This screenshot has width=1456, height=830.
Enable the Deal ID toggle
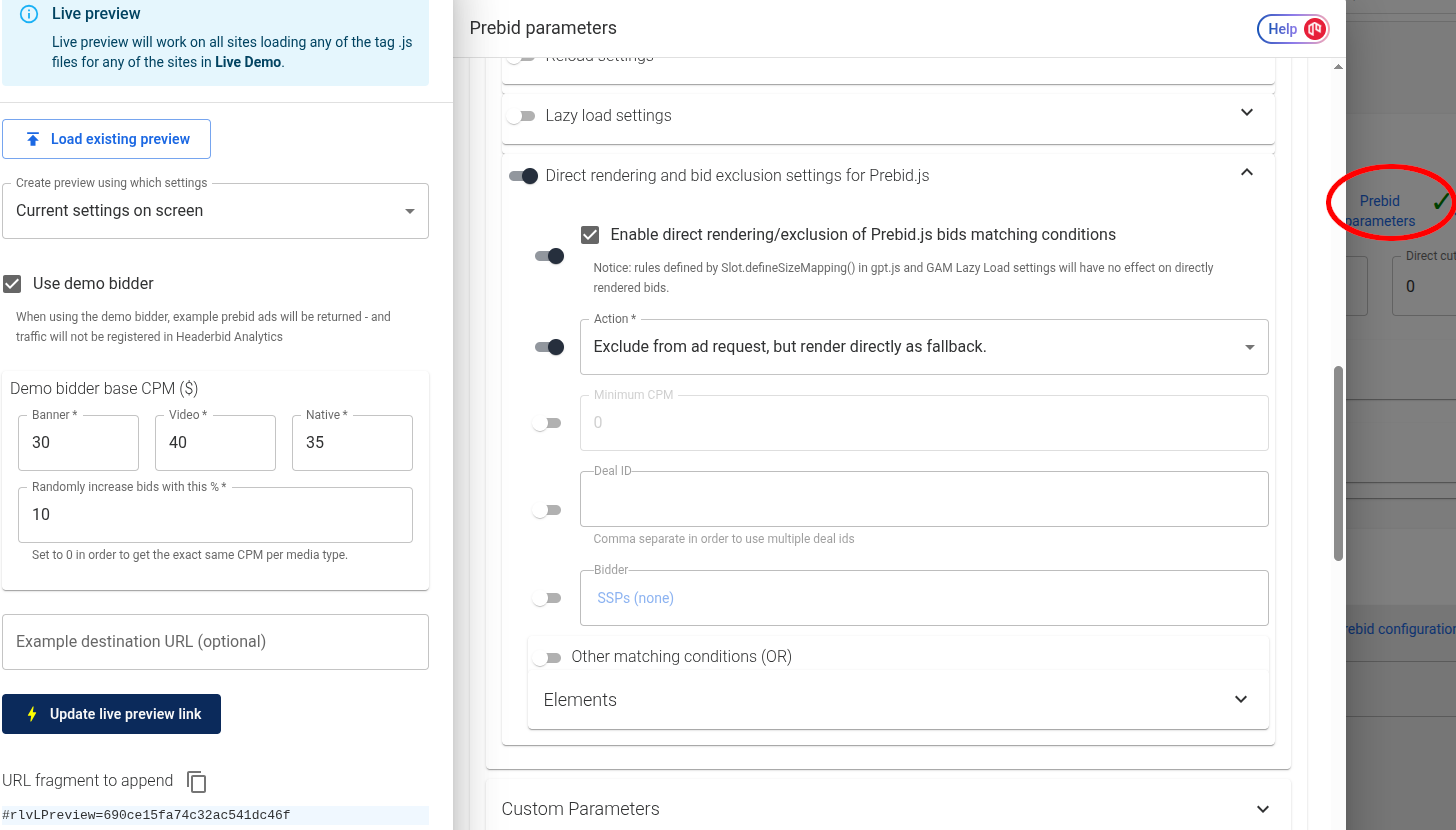(546, 510)
